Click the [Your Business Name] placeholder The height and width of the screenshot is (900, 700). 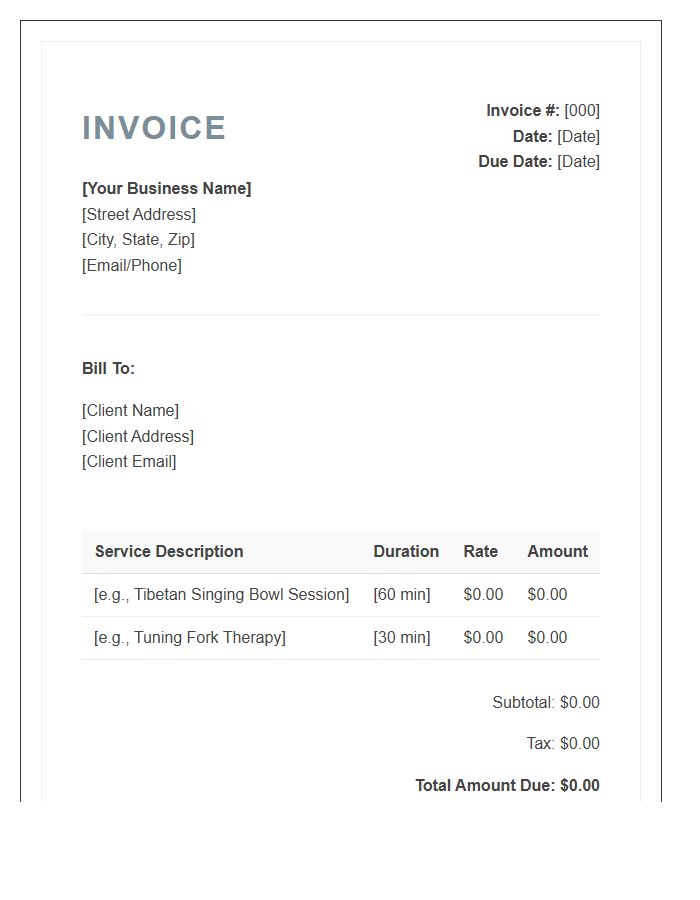coord(166,188)
